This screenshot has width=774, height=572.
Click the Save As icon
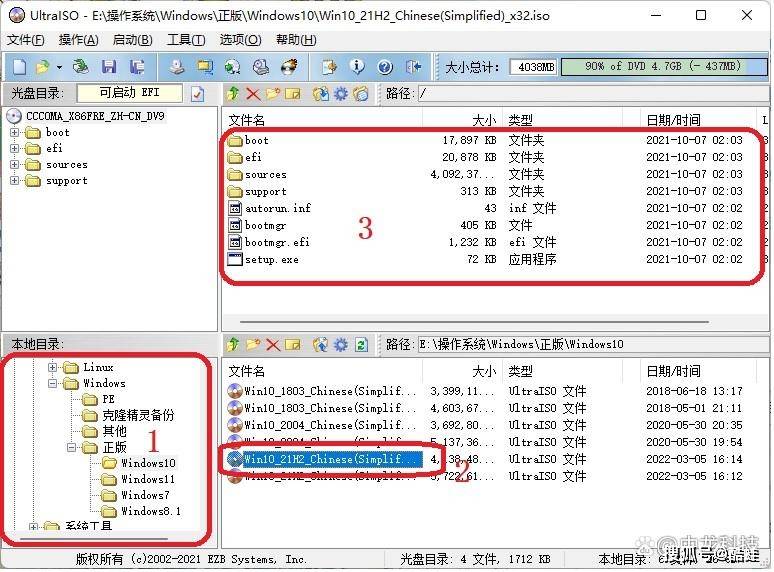pos(137,67)
